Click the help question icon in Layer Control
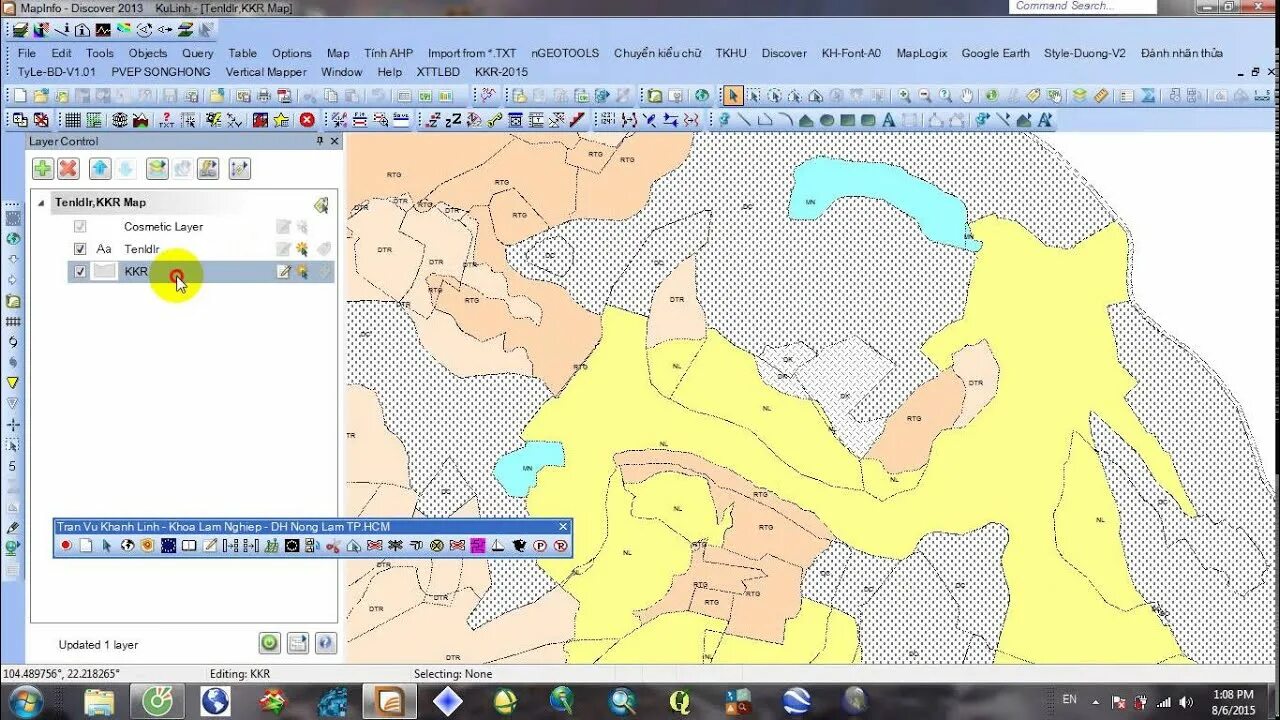1280x720 pixels. point(325,643)
